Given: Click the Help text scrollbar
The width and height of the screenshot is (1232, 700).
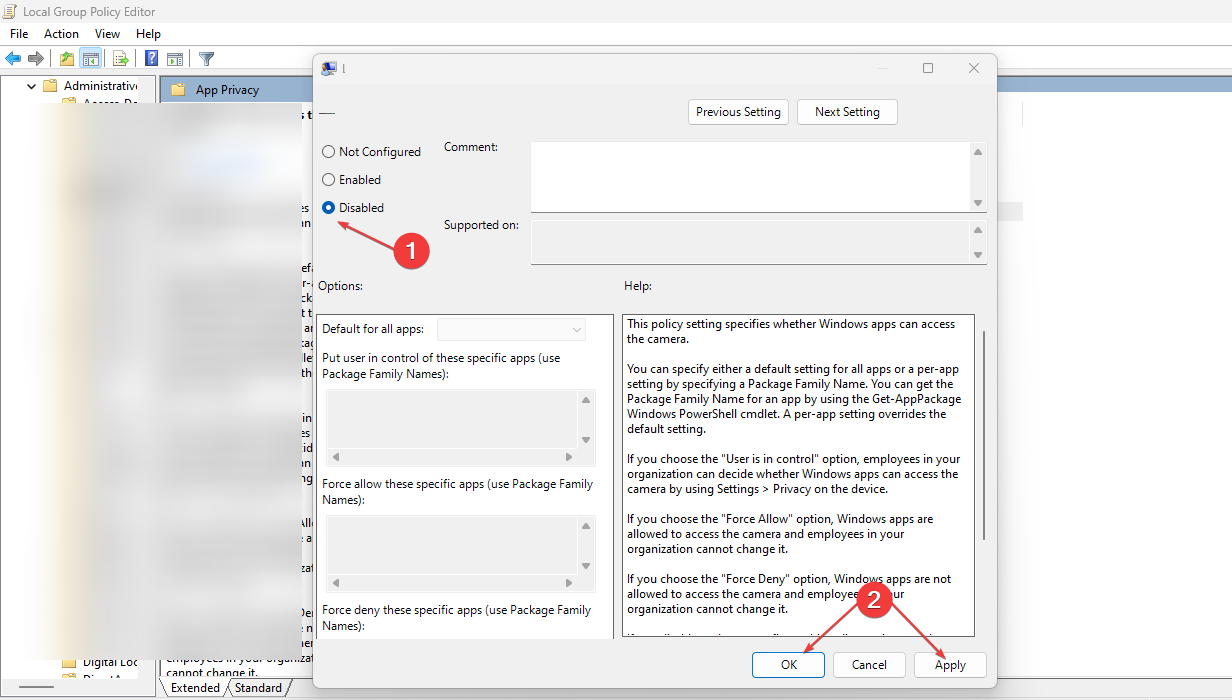Looking at the screenshot, I should [x=984, y=435].
